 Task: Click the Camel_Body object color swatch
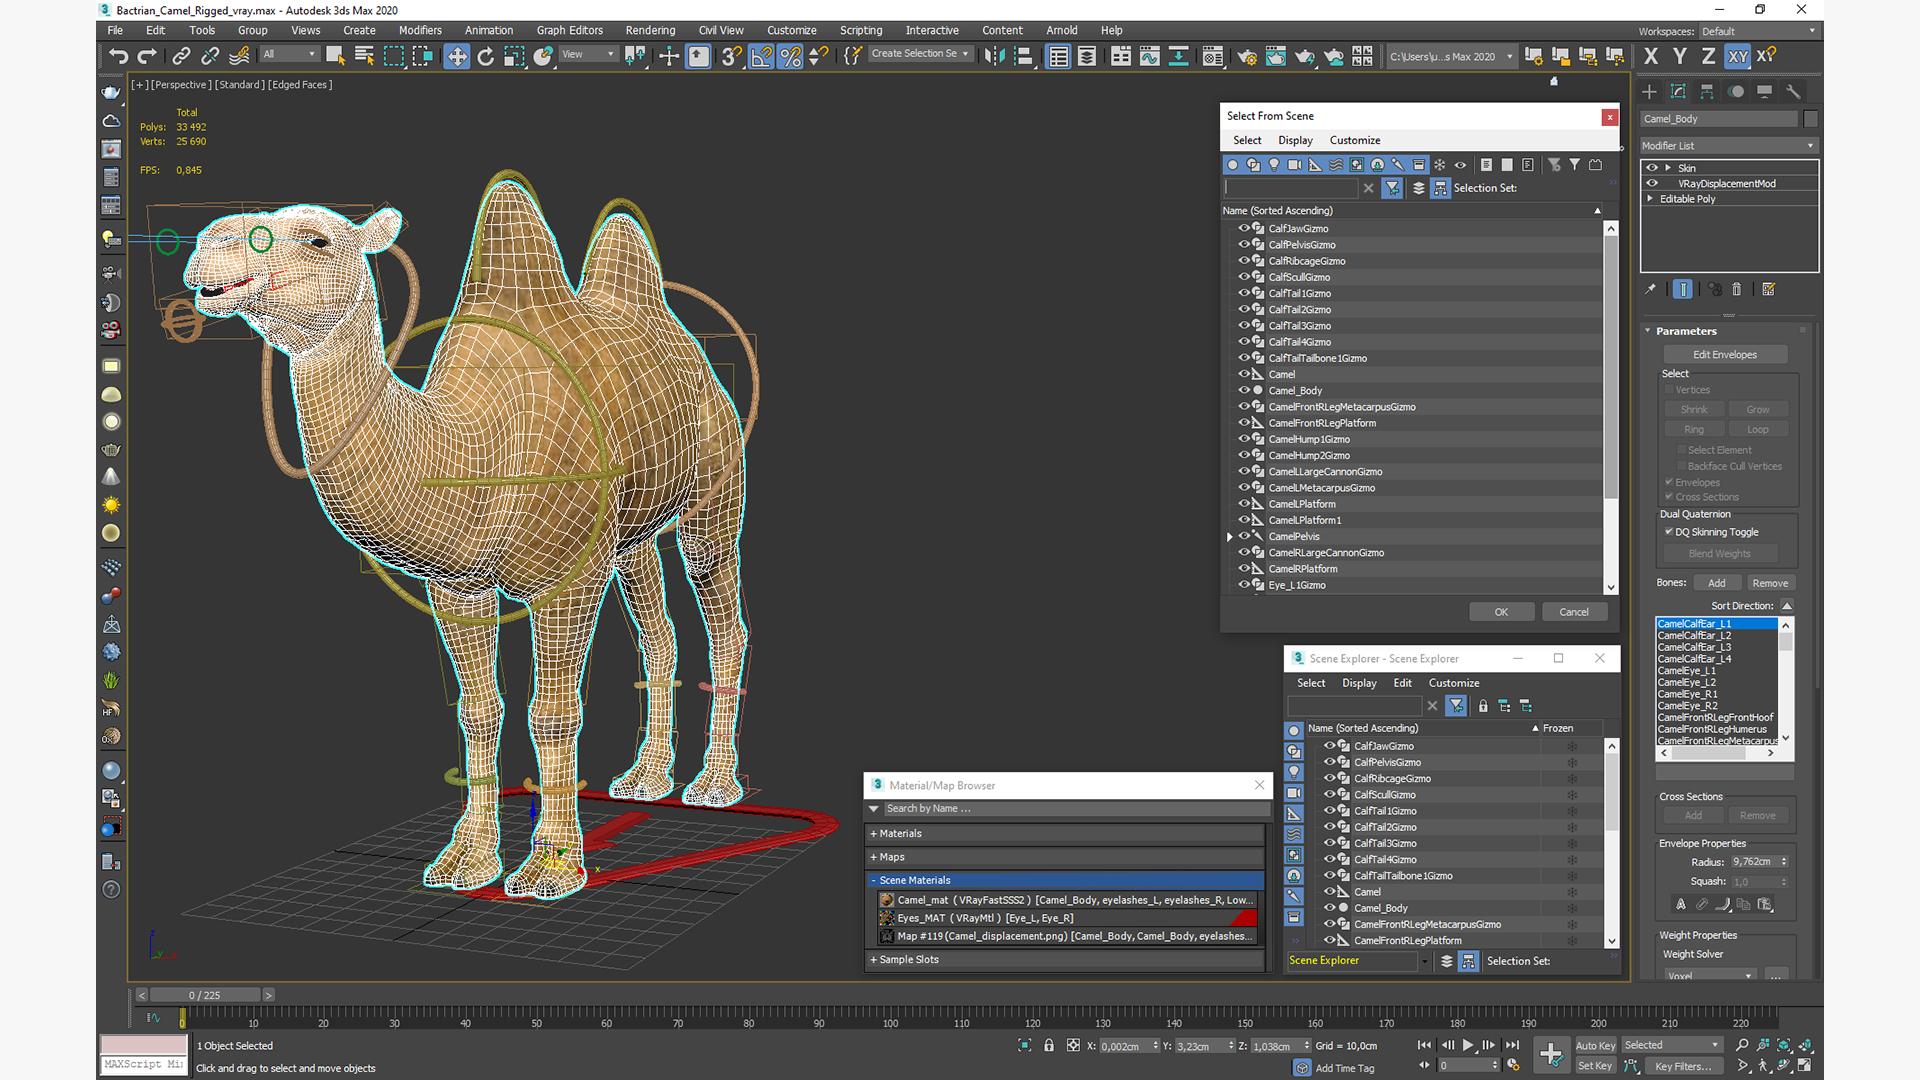click(x=1811, y=119)
